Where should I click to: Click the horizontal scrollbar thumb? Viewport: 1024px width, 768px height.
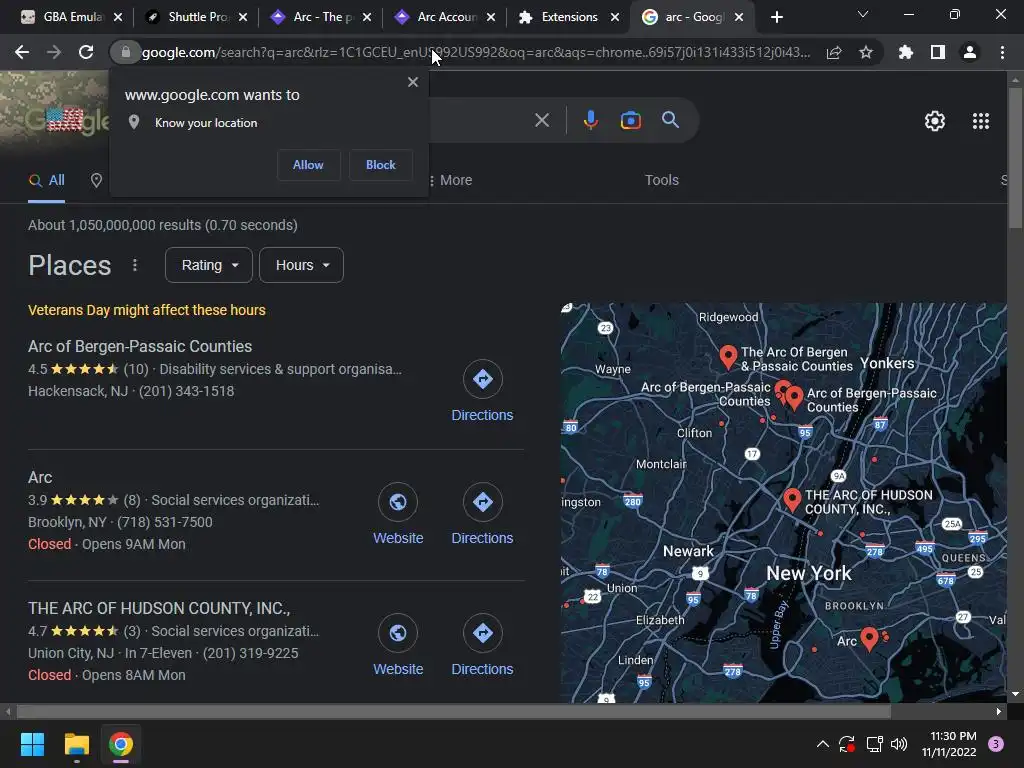(453, 711)
